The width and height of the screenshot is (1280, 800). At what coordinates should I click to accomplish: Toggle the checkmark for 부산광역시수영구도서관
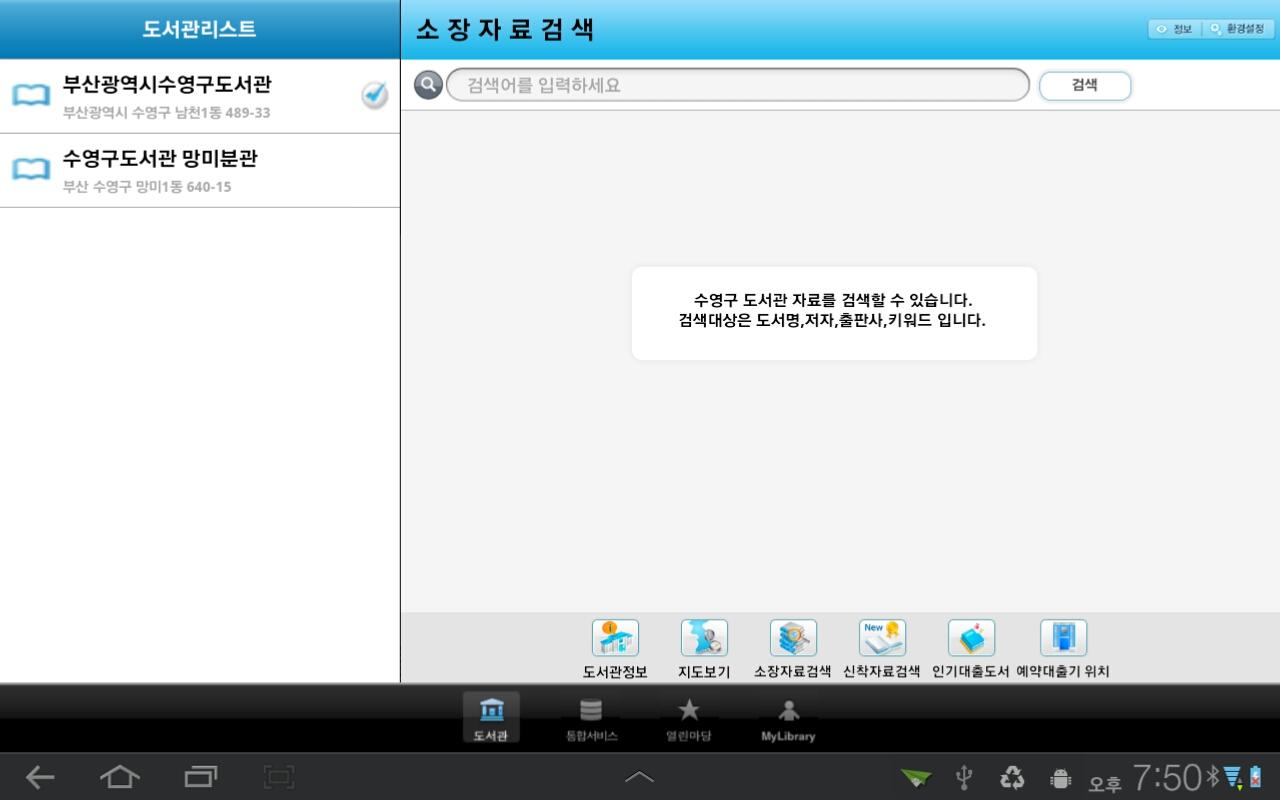pyautogui.click(x=374, y=95)
